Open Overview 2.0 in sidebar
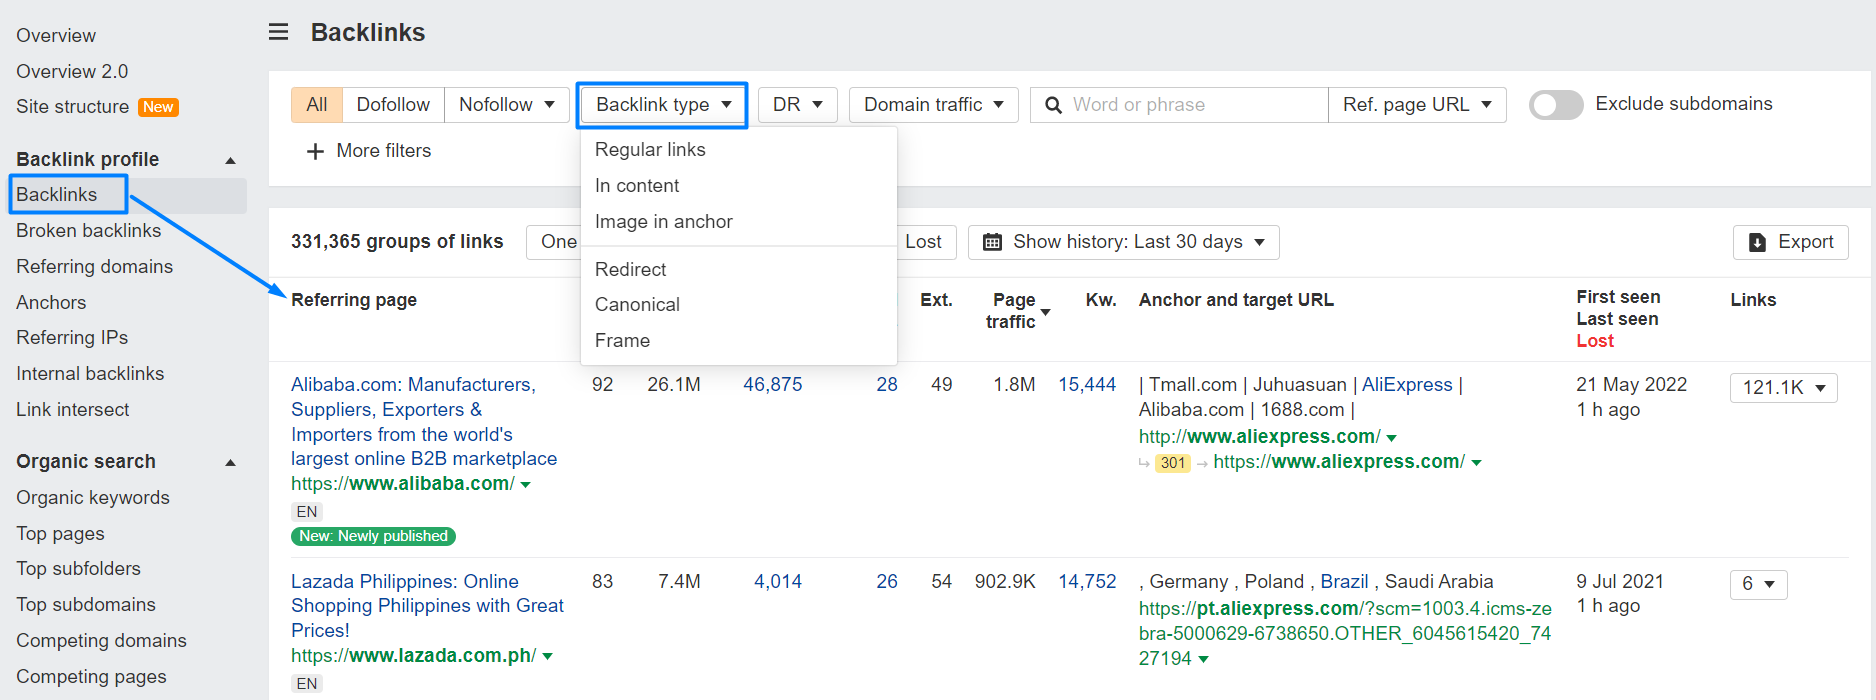 point(72,72)
